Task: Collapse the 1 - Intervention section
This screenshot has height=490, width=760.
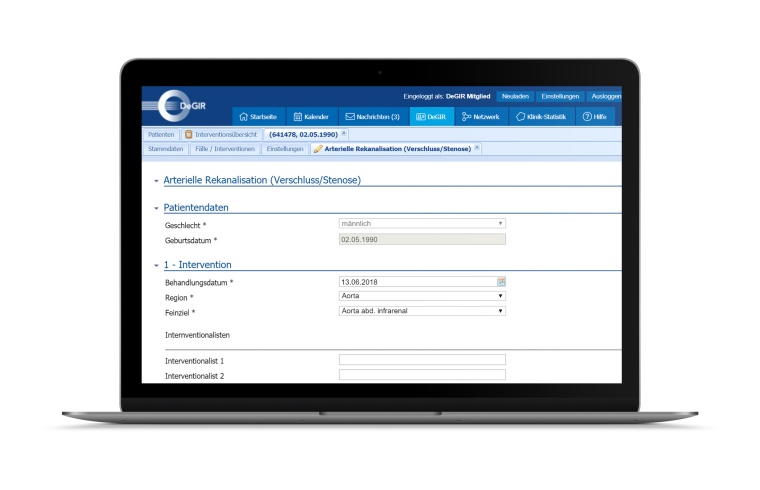Action: point(156,265)
